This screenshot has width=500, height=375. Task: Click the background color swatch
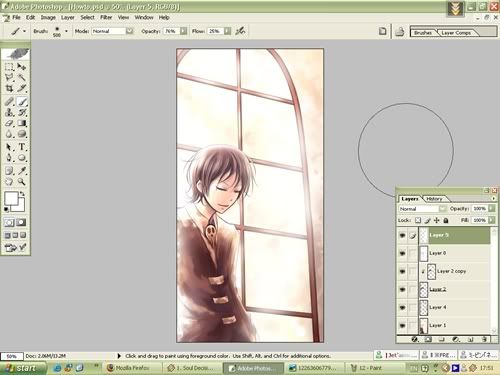[21, 207]
